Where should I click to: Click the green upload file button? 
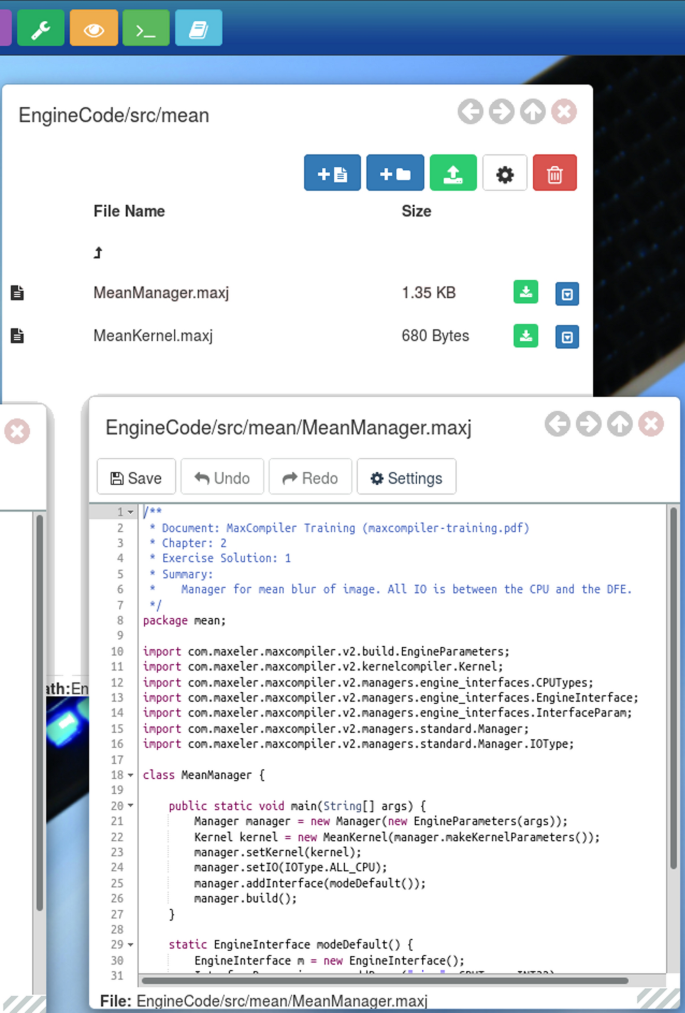tap(453, 173)
